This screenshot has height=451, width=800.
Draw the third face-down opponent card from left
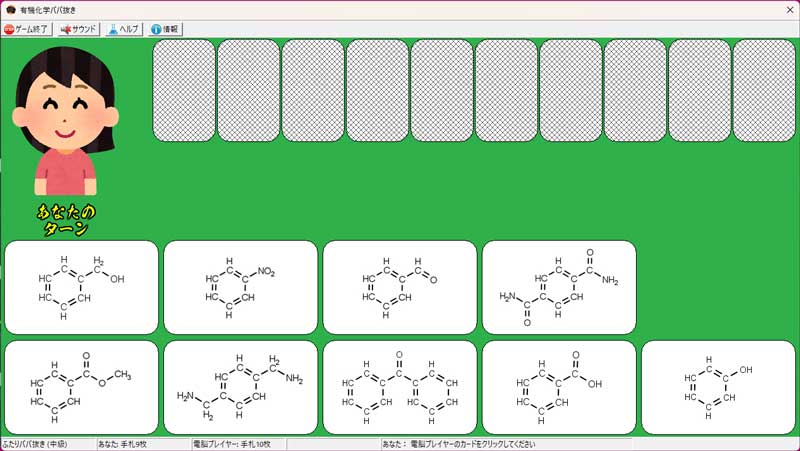click(313, 90)
